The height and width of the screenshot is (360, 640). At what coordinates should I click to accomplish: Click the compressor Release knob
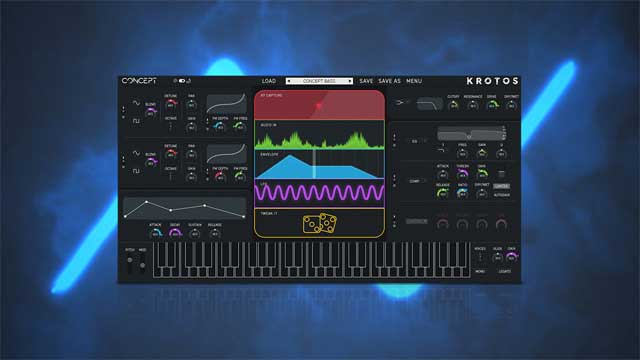click(x=442, y=193)
